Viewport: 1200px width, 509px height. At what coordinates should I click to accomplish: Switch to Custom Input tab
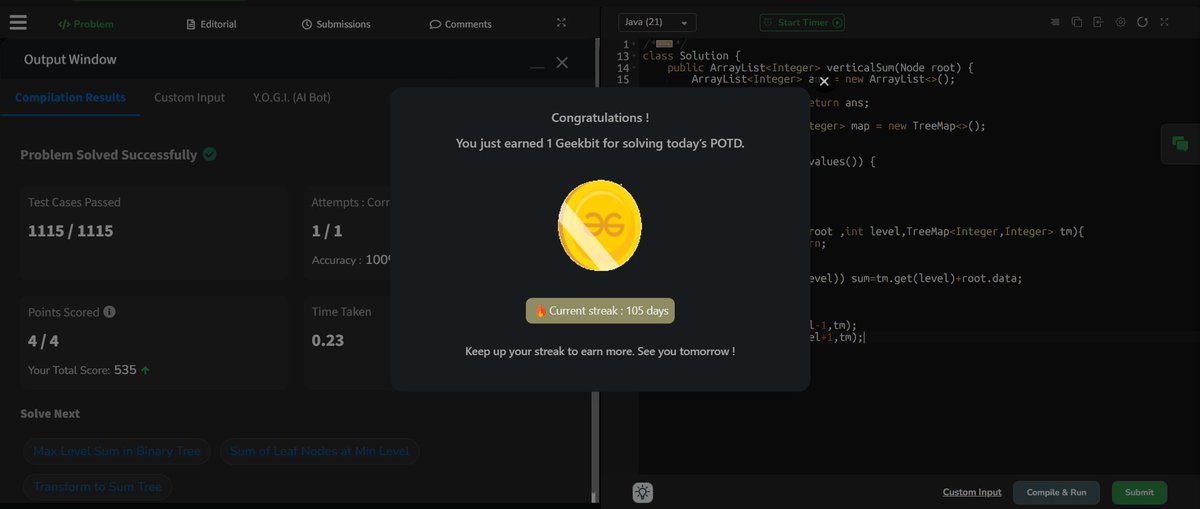189,97
